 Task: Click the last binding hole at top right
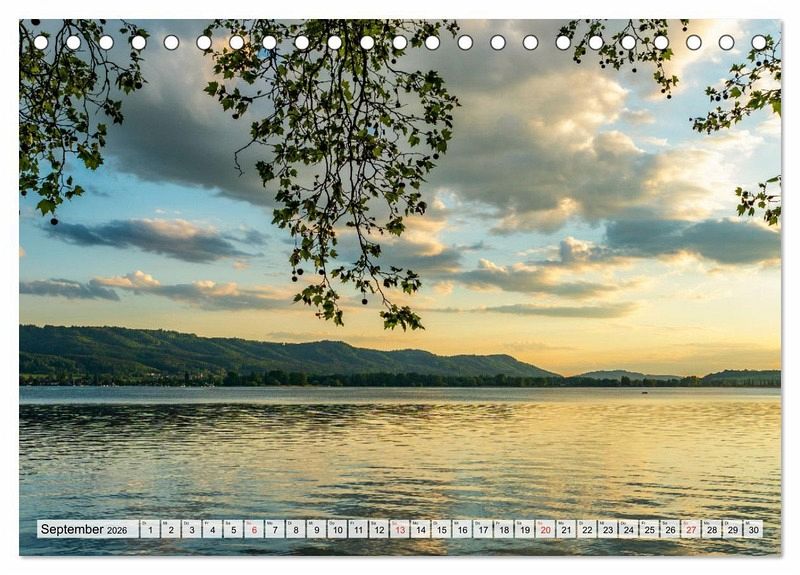coord(758,43)
